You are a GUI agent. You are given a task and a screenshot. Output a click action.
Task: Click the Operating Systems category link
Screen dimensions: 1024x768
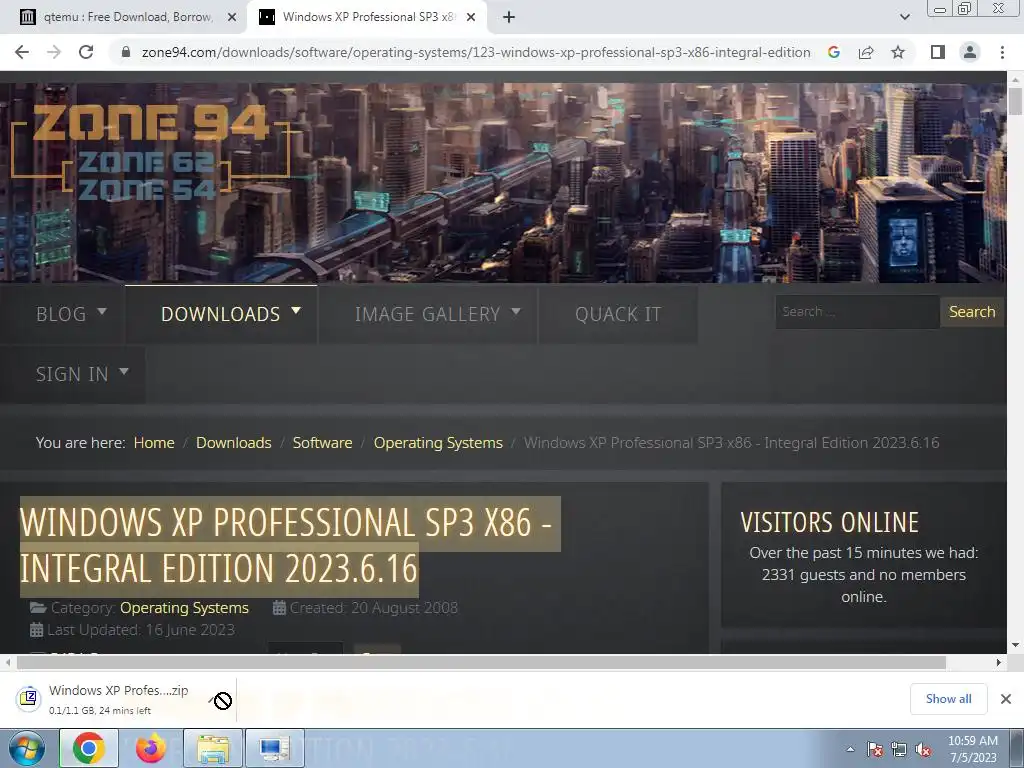[184, 608]
